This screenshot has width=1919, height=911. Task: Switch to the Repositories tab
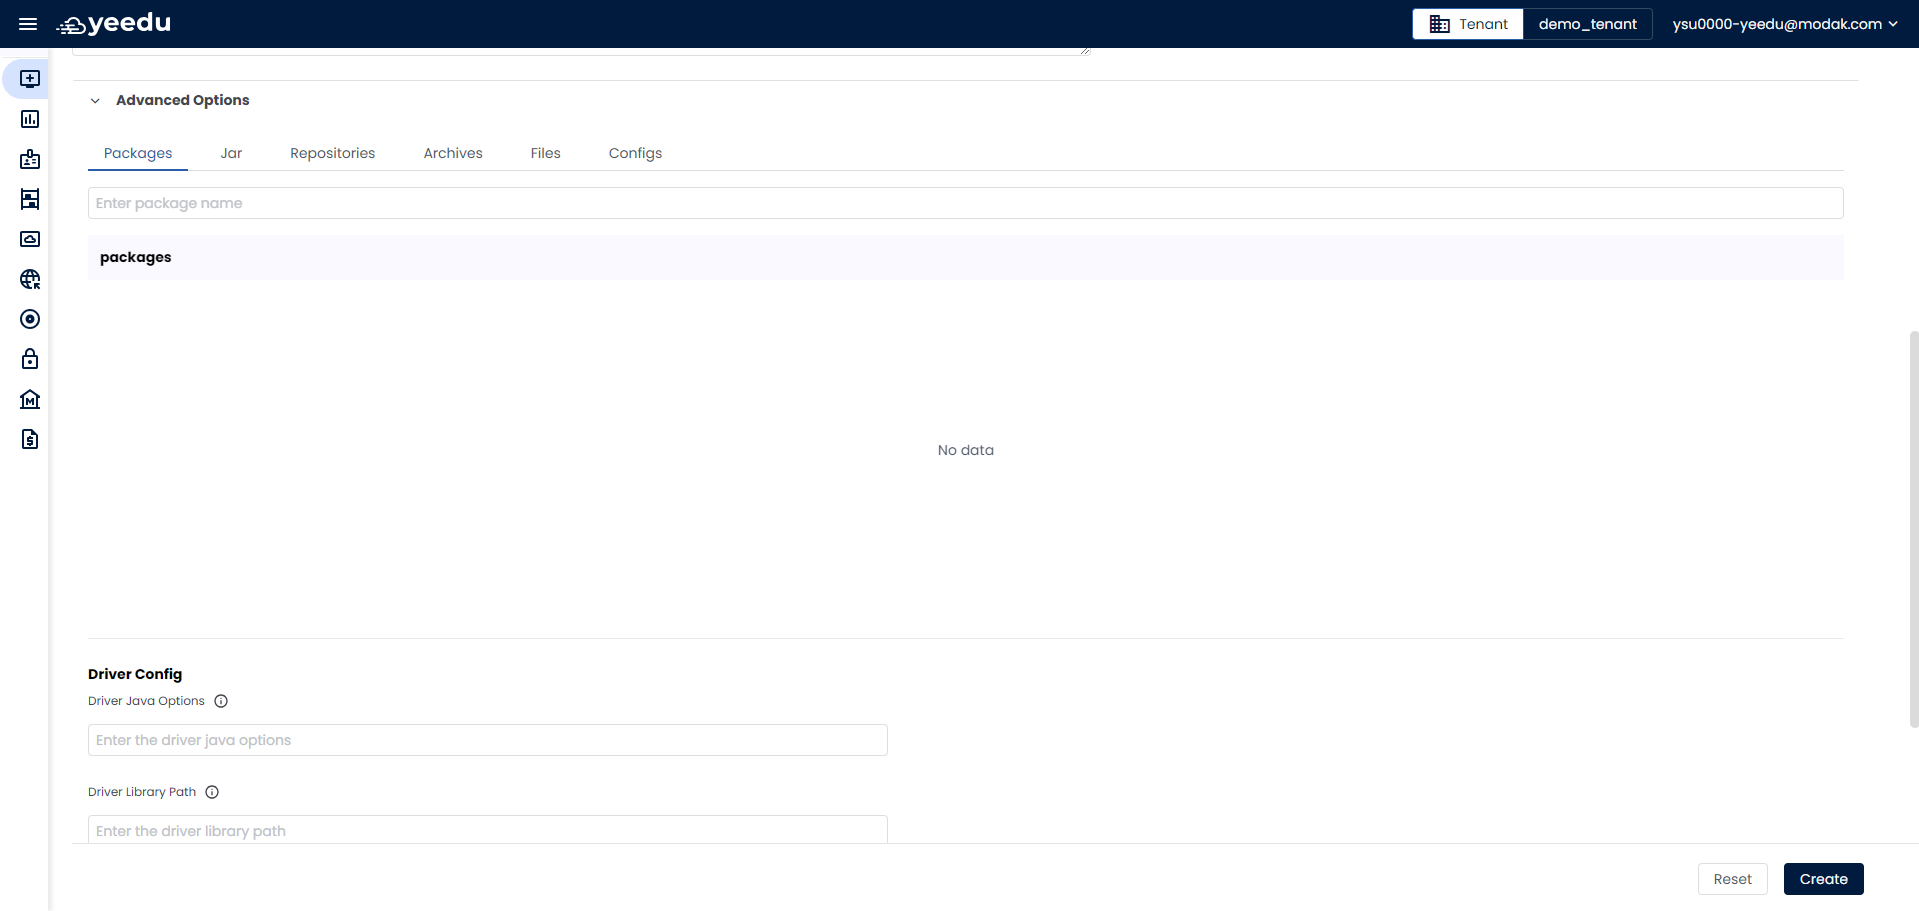point(332,153)
